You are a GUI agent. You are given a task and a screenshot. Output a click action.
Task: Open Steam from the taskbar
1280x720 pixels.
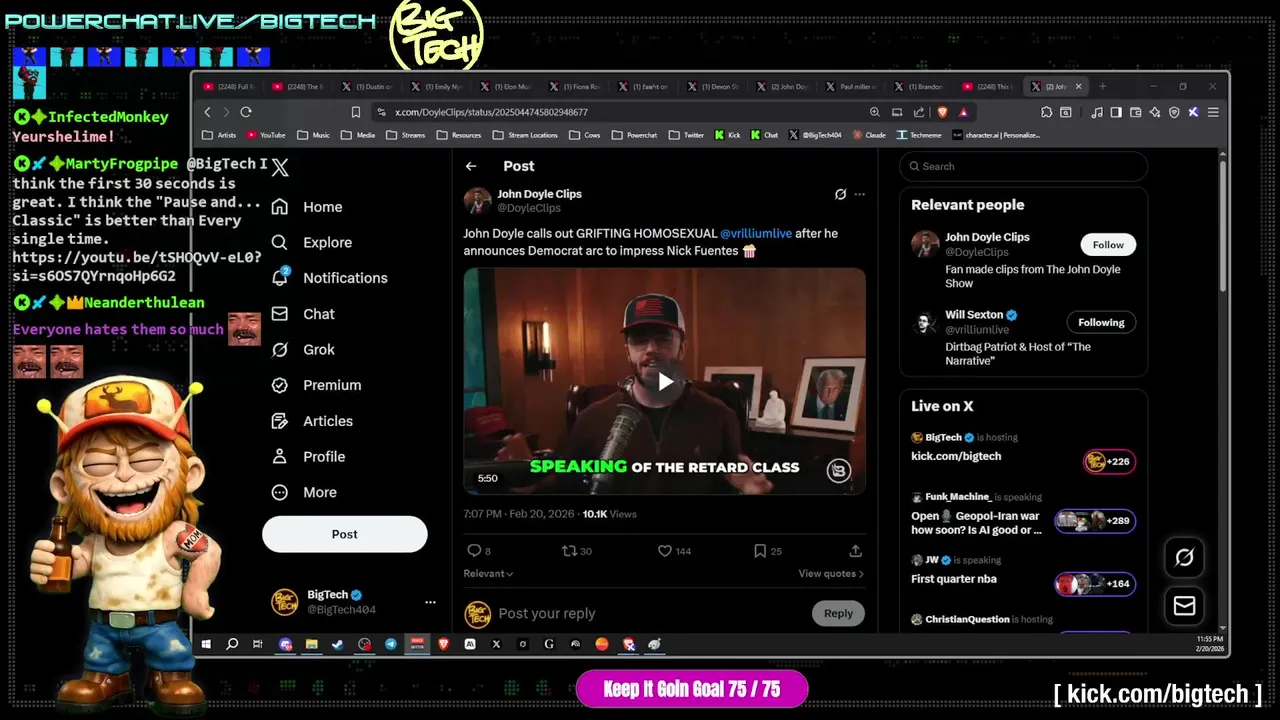pyautogui.click(x=338, y=645)
